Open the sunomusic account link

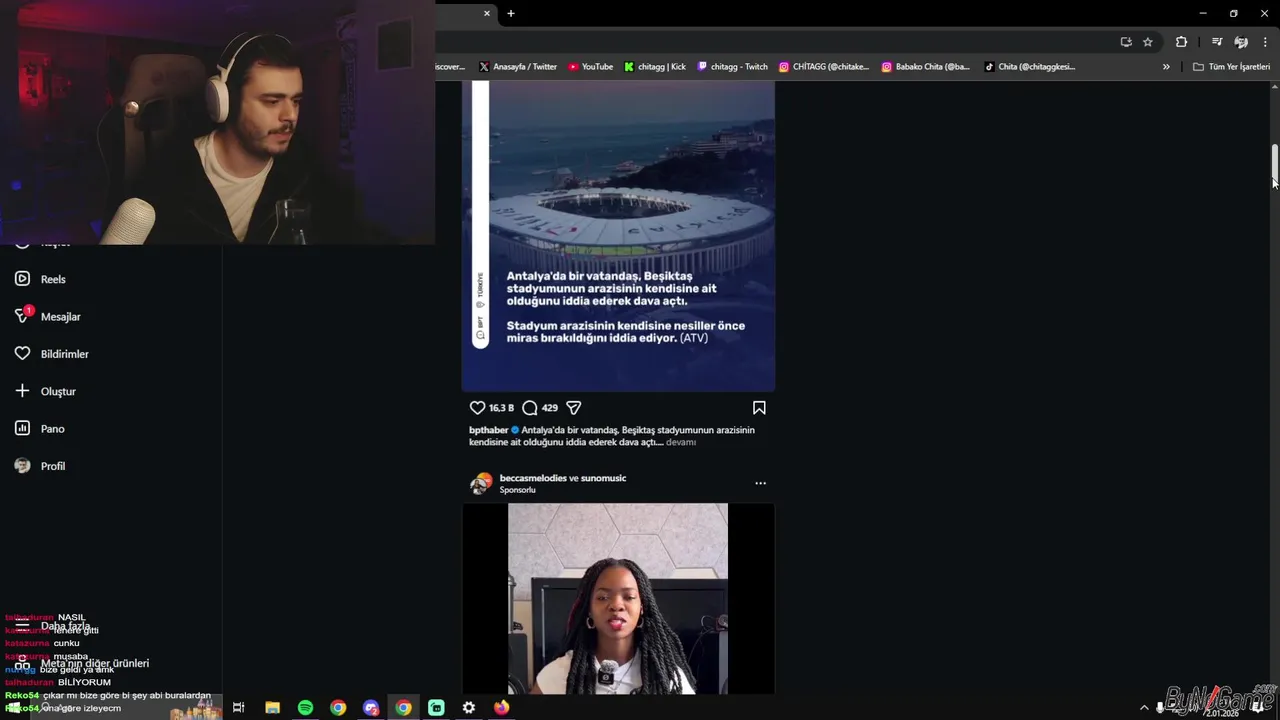pos(604,478)
